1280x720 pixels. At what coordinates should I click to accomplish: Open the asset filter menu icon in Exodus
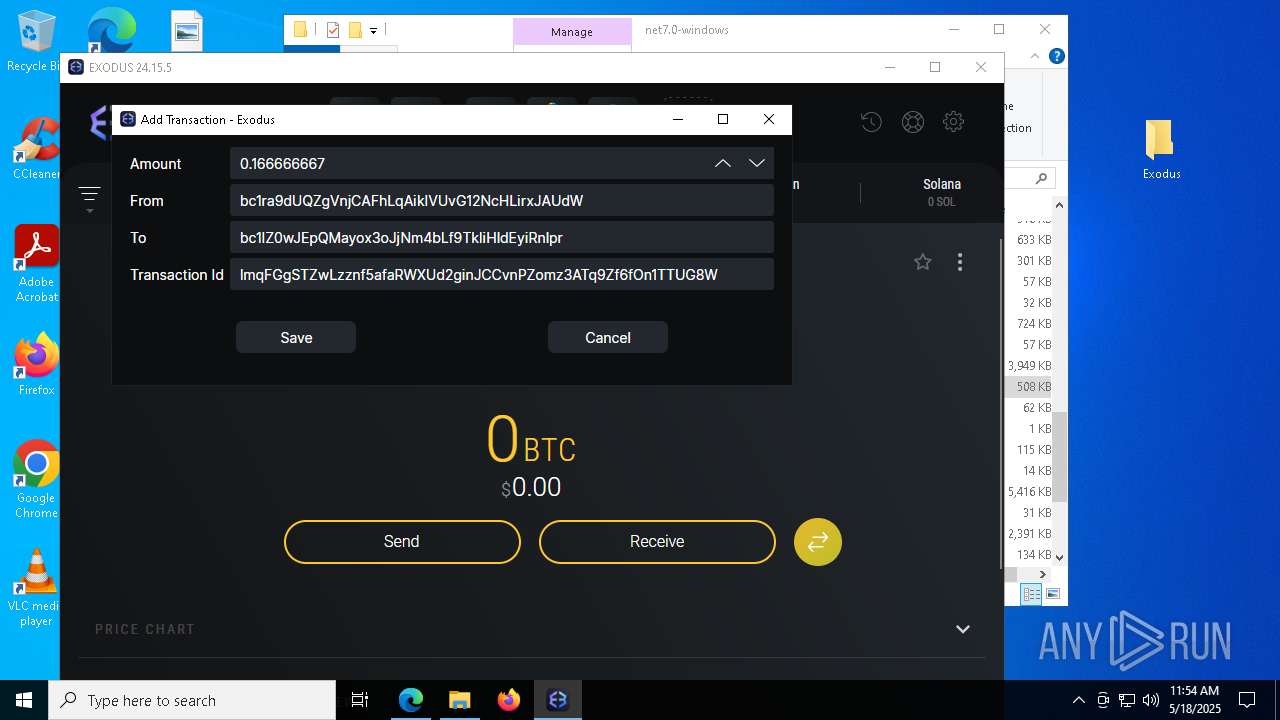(89, 197)
